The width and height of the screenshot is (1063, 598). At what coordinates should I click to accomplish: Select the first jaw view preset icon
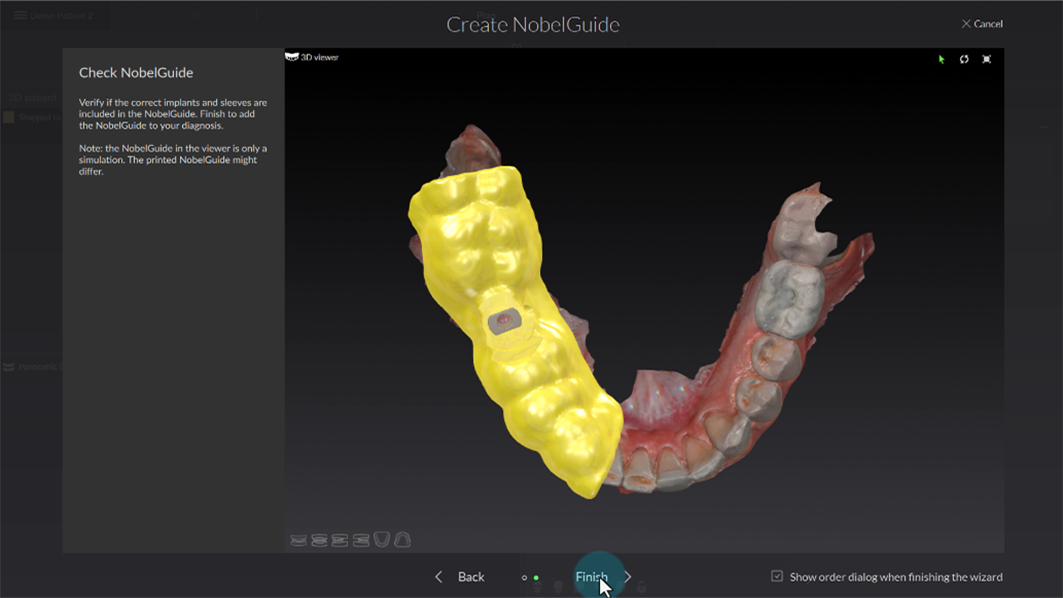tap(298, 540)
